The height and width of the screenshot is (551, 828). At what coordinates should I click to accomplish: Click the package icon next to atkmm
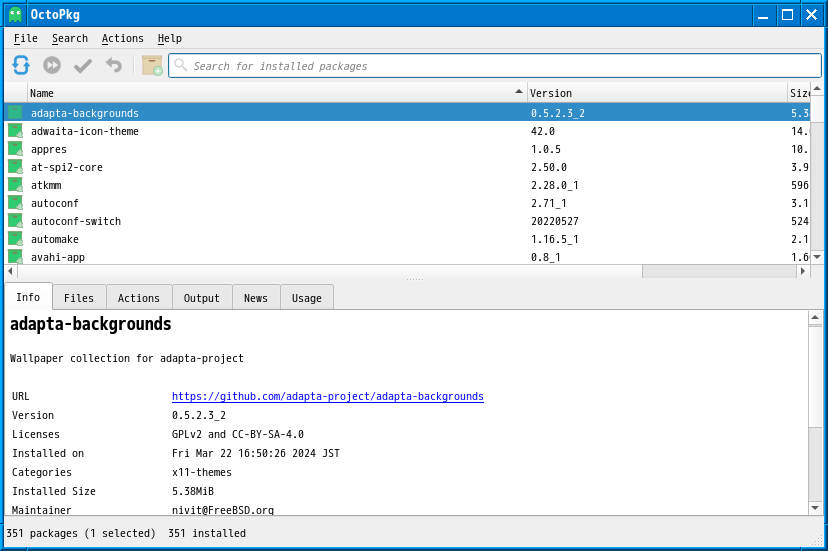tap(15, 185)
